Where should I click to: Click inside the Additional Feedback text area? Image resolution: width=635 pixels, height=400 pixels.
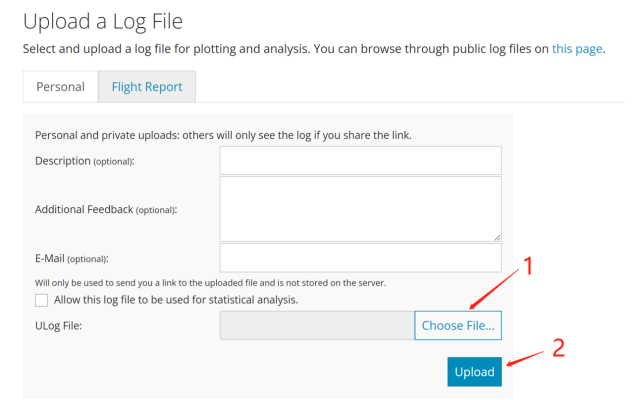coord(360,209)
